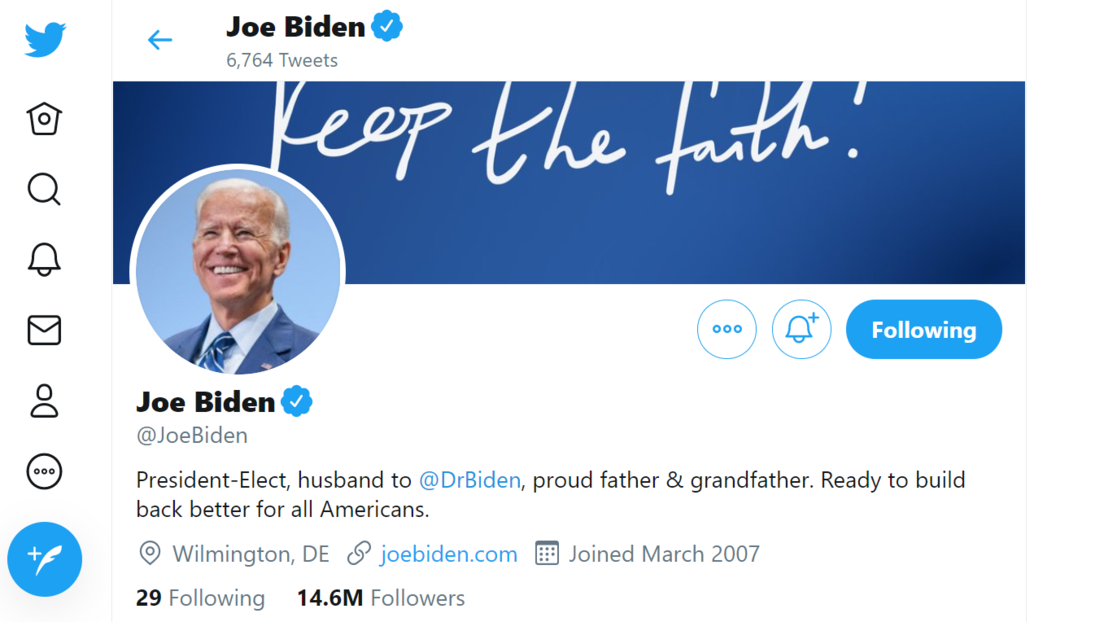Click the verified badge beside profile name
Screen dimensions: 1104x622
[296, 402]
